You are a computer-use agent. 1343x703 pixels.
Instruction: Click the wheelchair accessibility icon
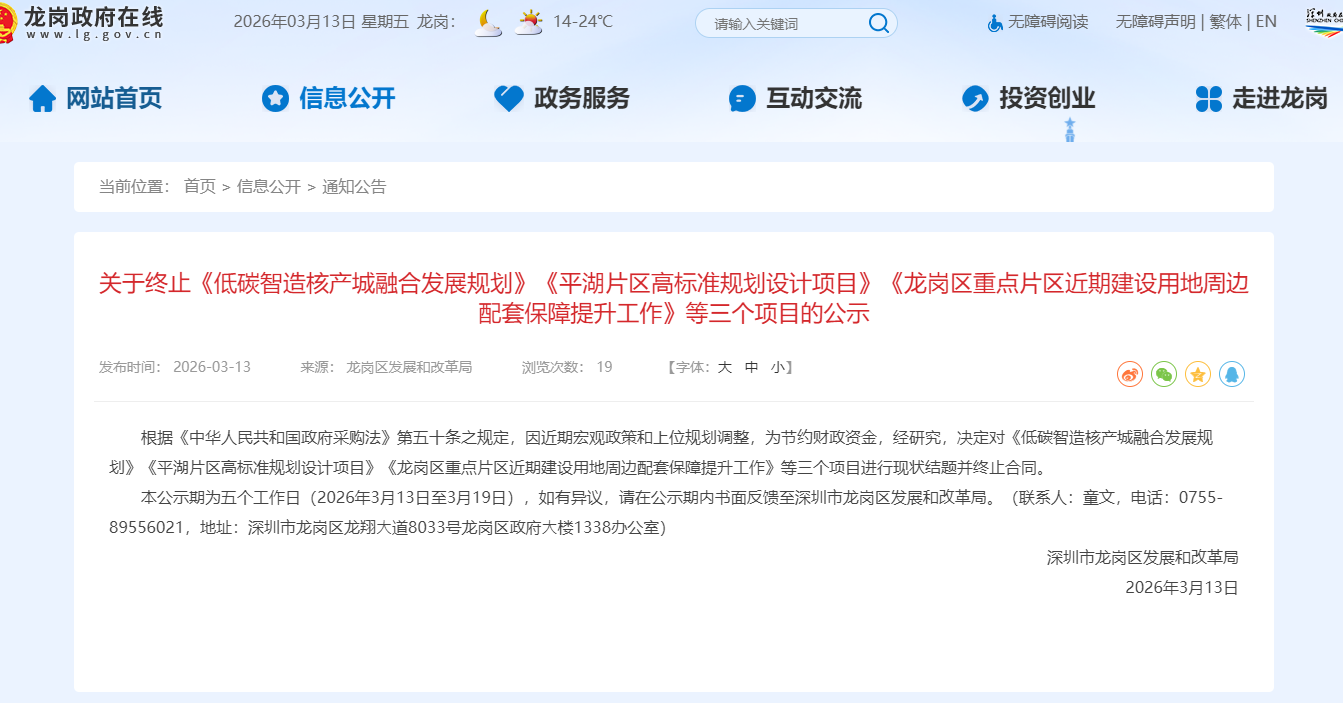coord(995,22)
